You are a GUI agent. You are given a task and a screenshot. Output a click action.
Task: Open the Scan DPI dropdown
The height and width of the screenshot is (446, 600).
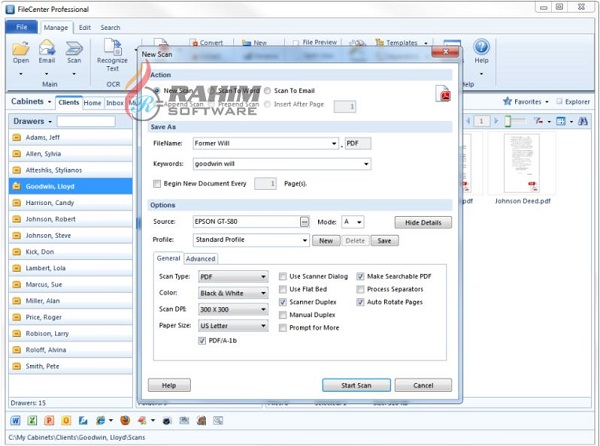click(263, 309)
